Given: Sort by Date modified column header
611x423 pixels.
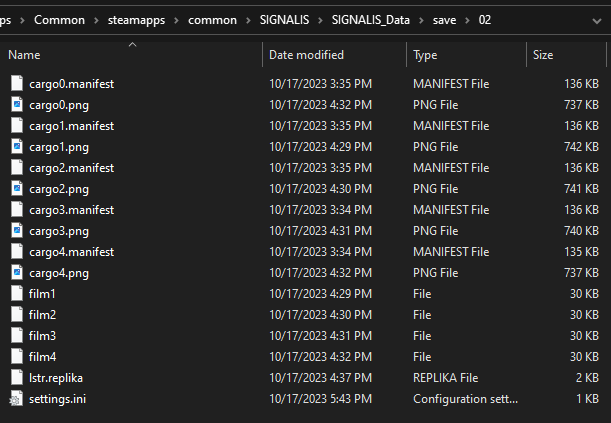Looking at the screenshot, I should (306, 55).
